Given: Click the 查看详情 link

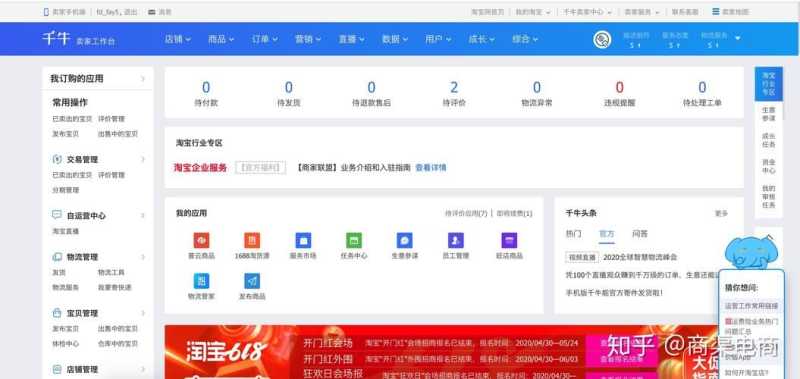Looking at the screenshot, I should point(431,167).
